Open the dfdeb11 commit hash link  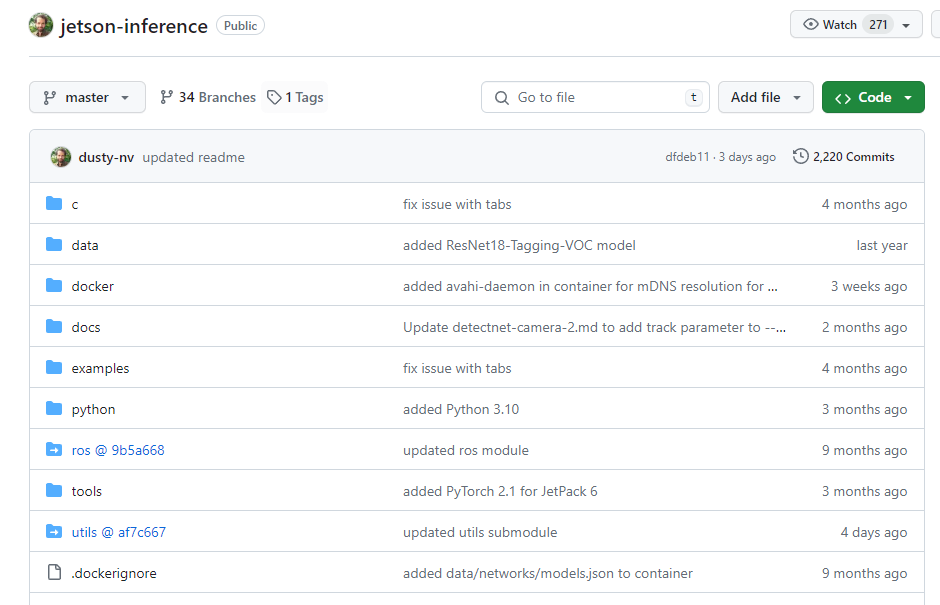coord(687,157)
